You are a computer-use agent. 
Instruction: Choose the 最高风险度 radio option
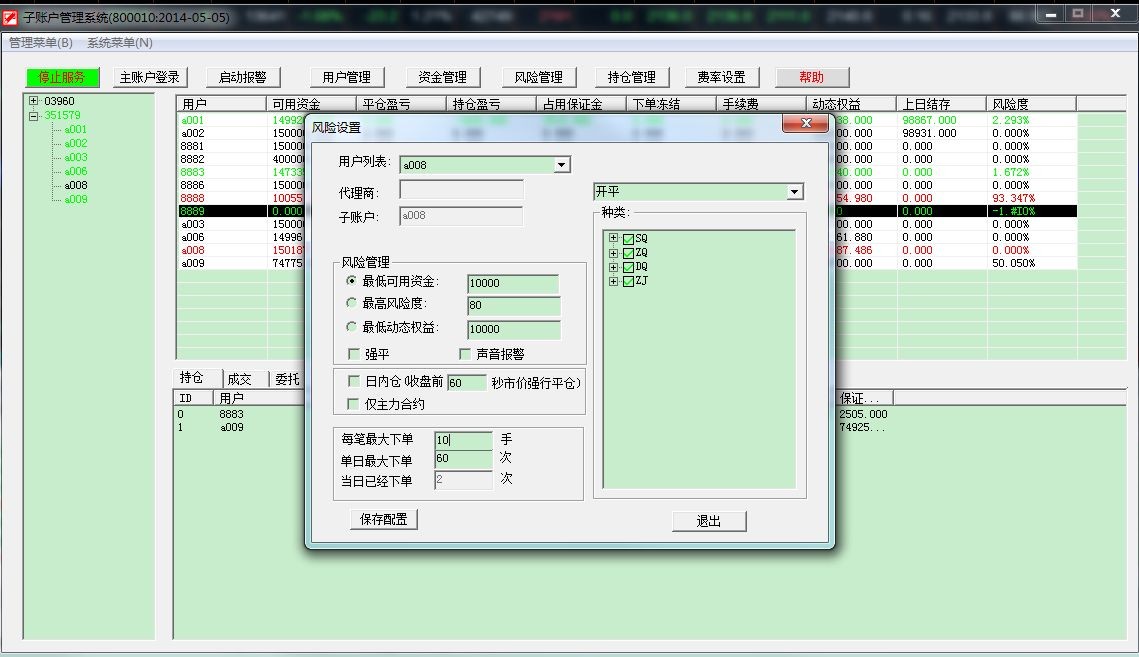pos(351,303)
